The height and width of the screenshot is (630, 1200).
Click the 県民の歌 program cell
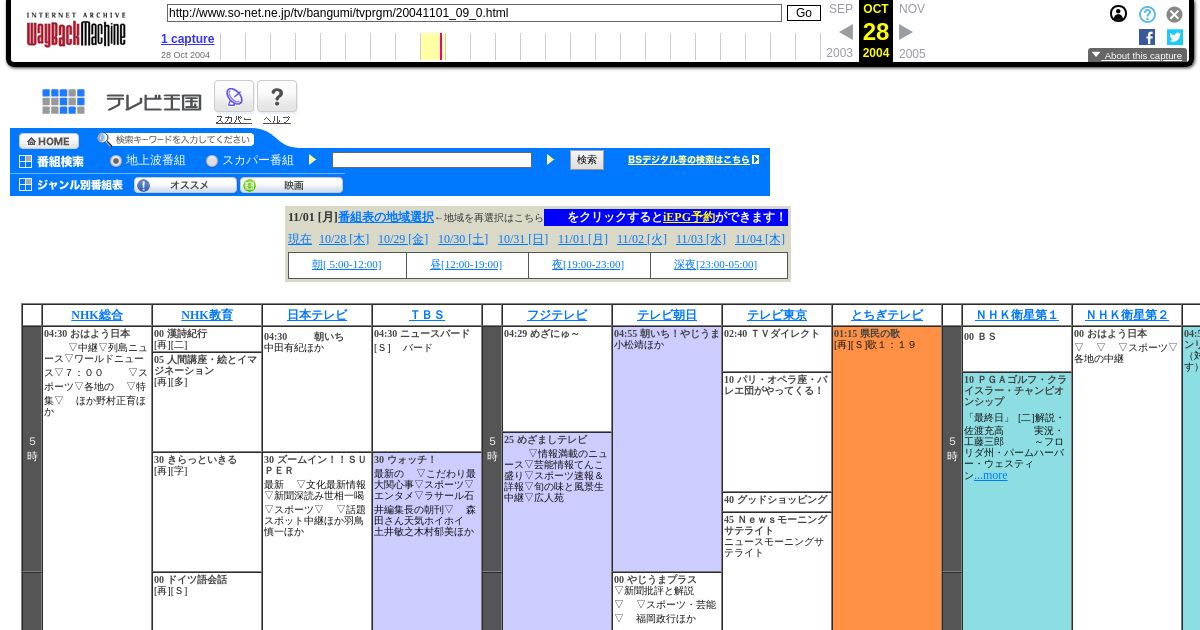click(887, 478)
